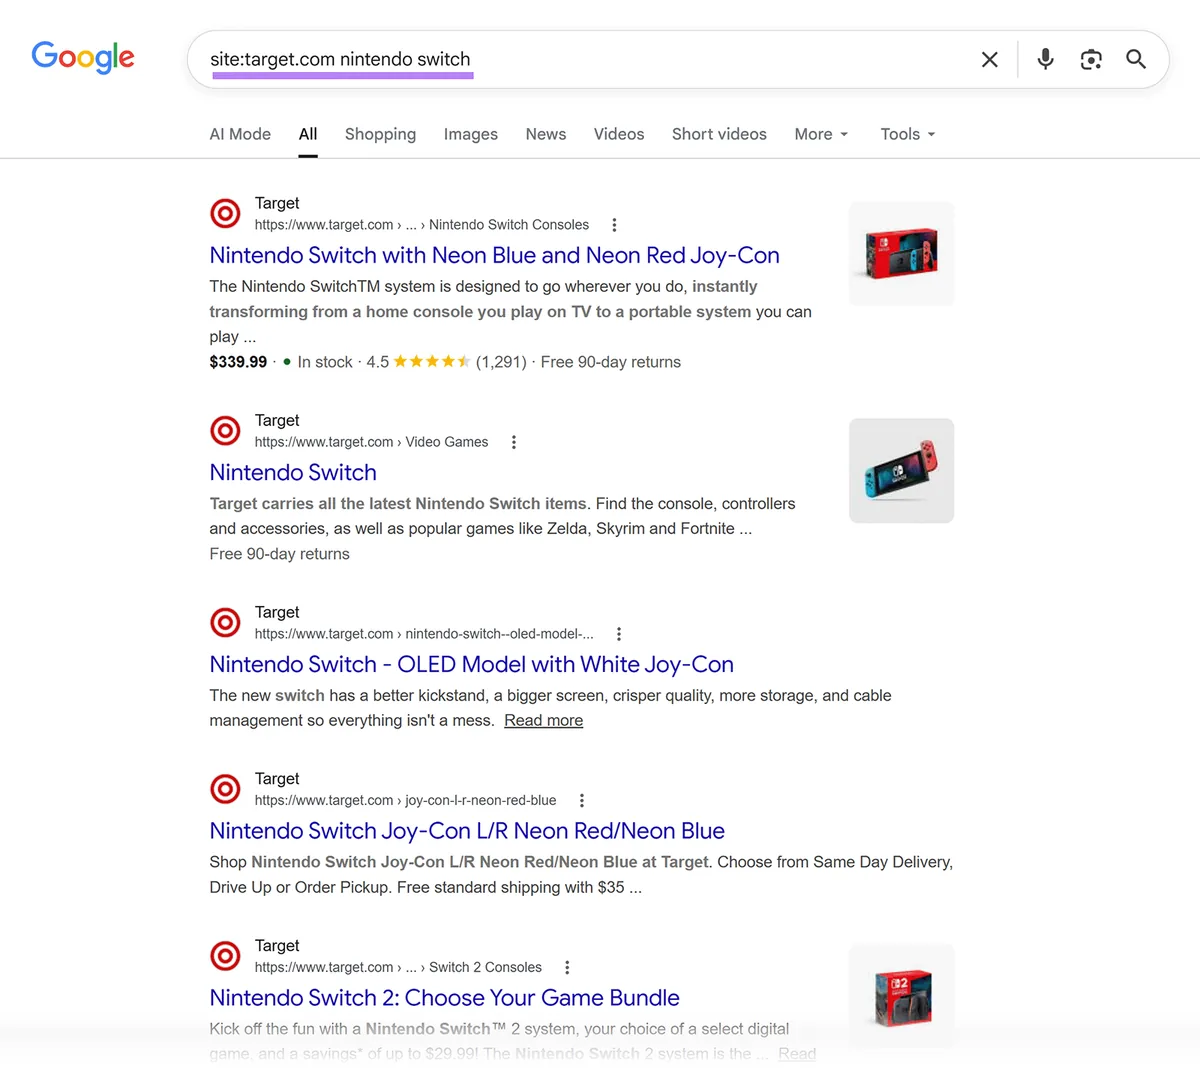Select the All results tab
This screenshot has height=1075, width=1200.
(308, 134)
